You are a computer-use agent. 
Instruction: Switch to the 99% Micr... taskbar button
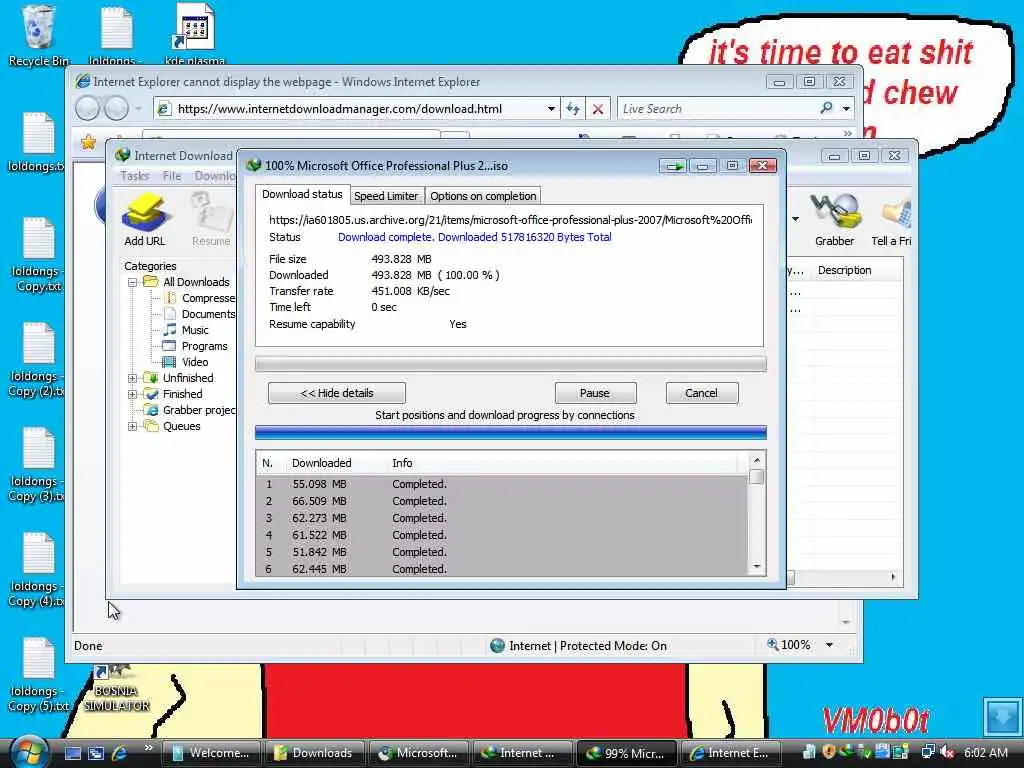[626, 753]
